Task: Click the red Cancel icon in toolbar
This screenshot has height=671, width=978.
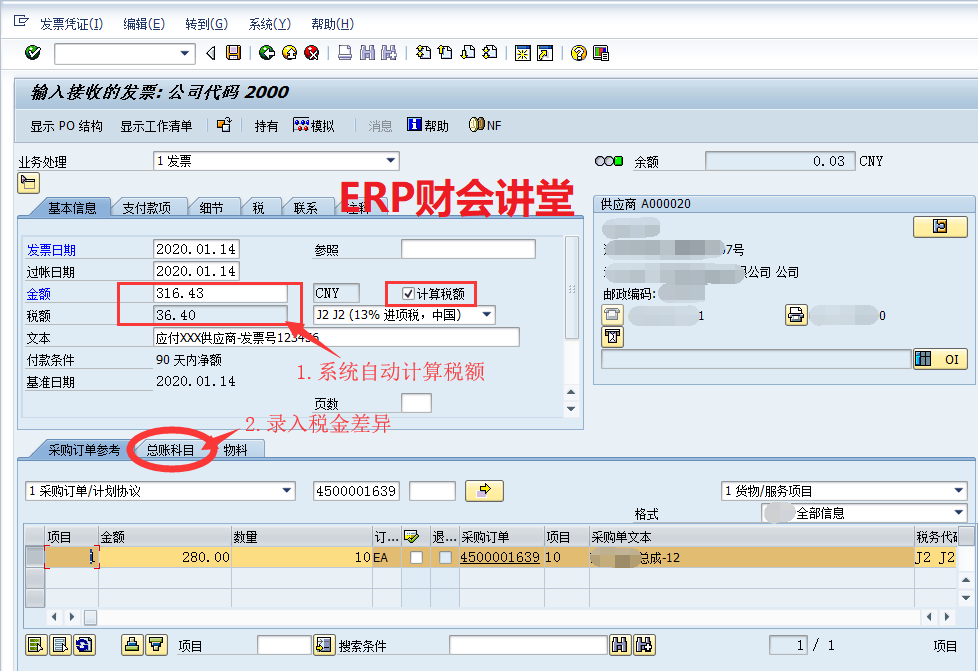Action: 312,53
